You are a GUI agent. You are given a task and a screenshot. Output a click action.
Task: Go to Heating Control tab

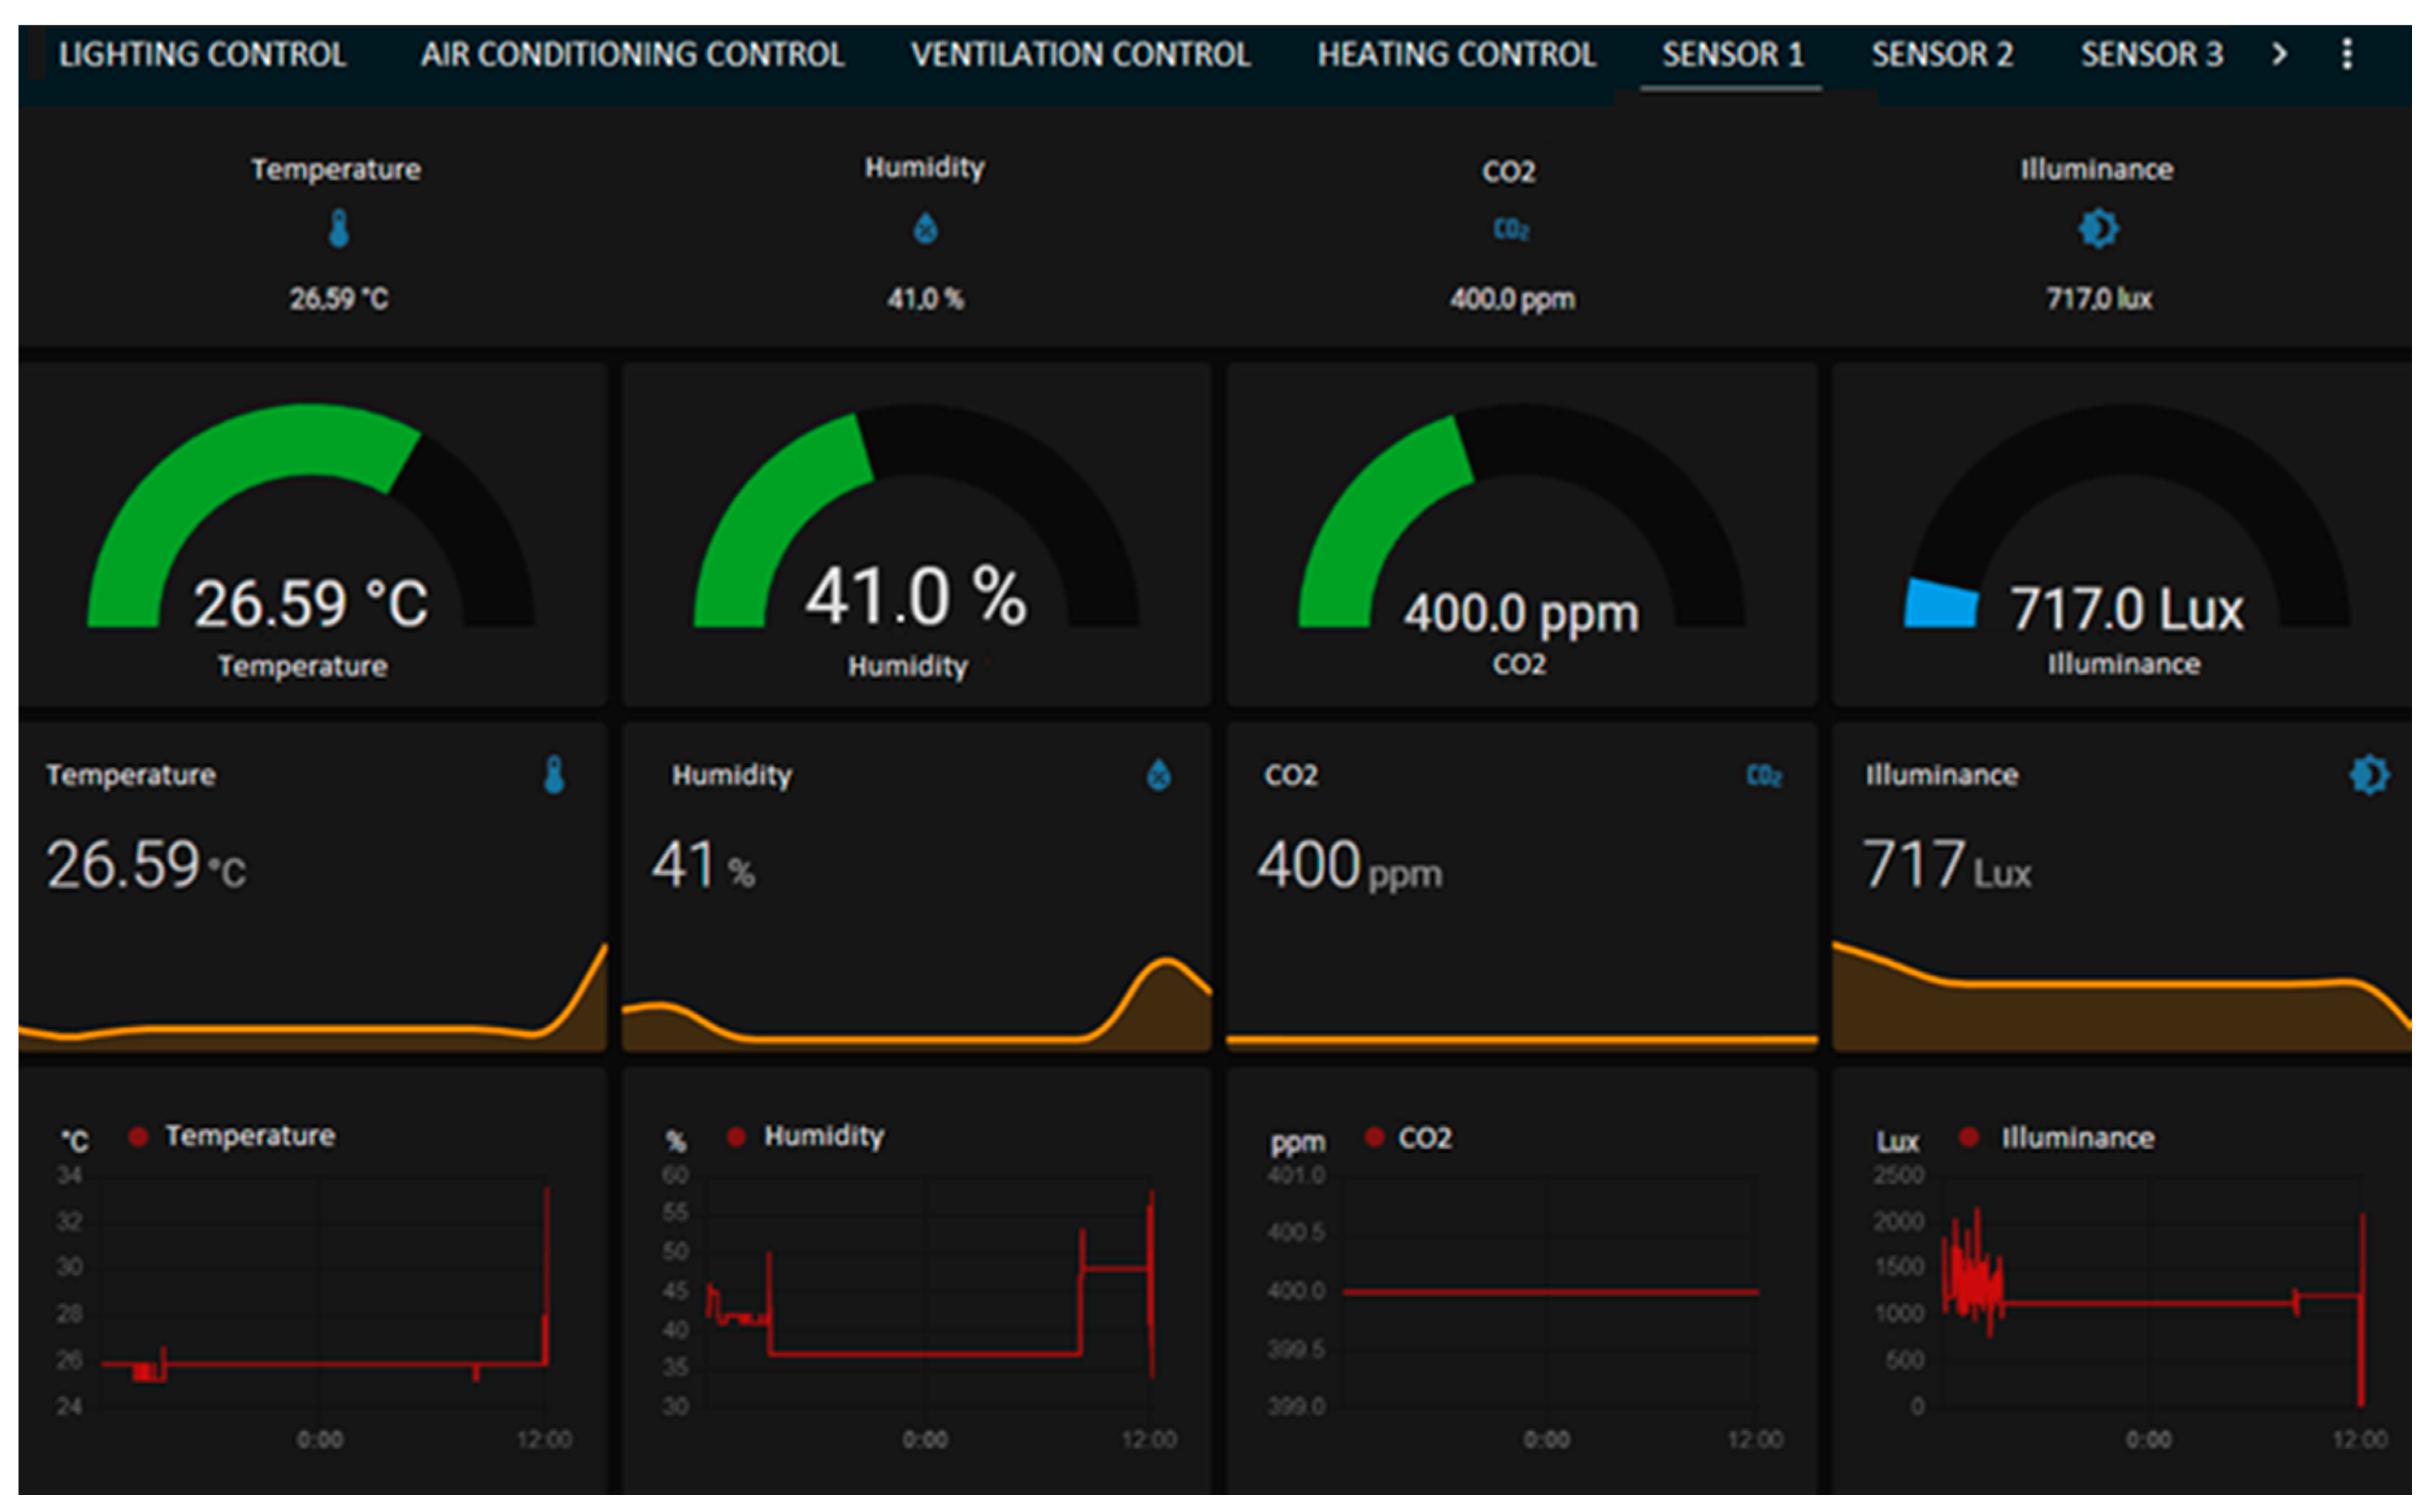tap(1456, 54)
